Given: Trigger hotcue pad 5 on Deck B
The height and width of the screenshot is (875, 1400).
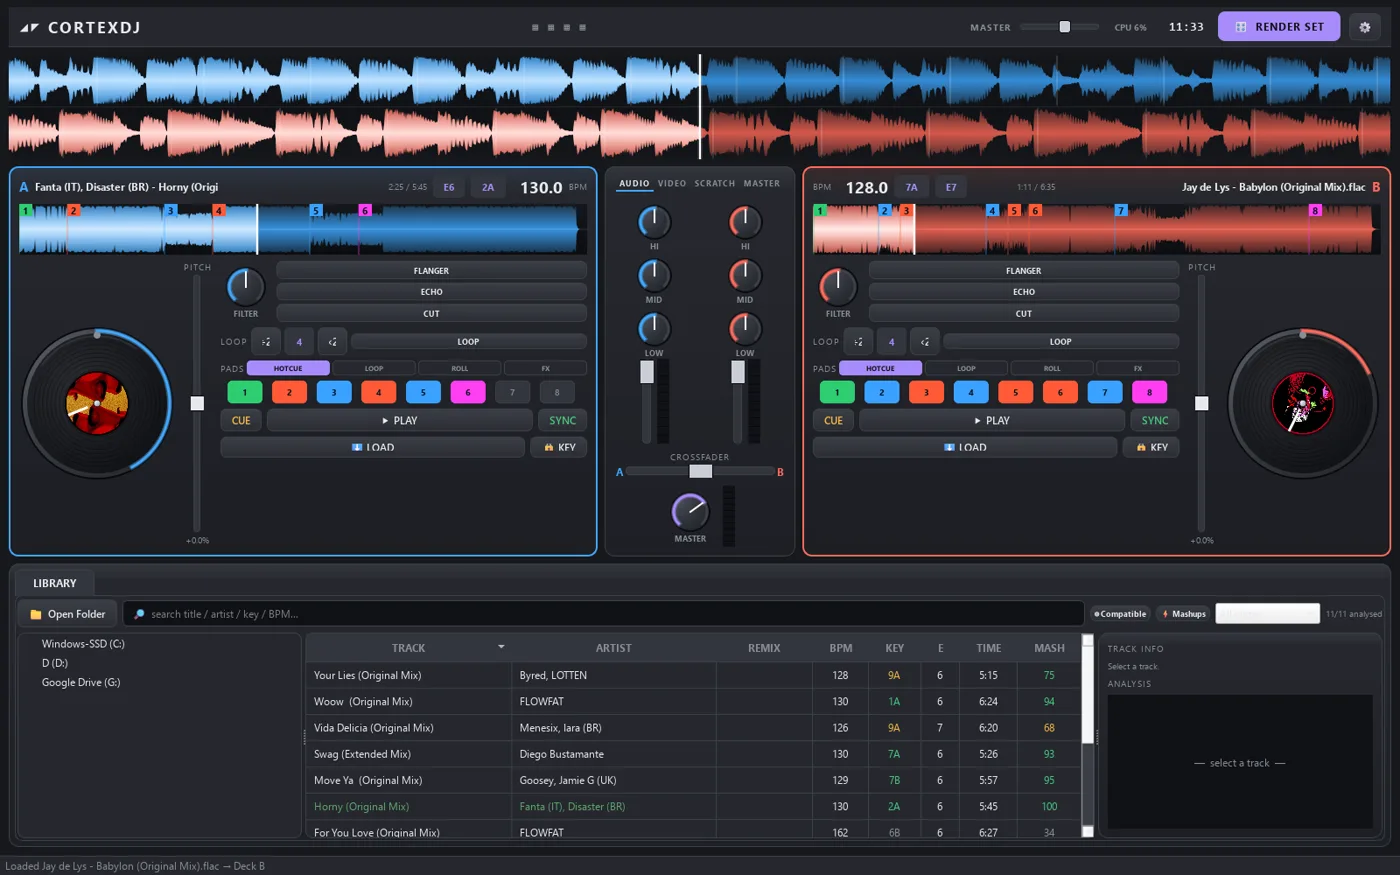Looking at the screenshot, I should (1015, 392).
